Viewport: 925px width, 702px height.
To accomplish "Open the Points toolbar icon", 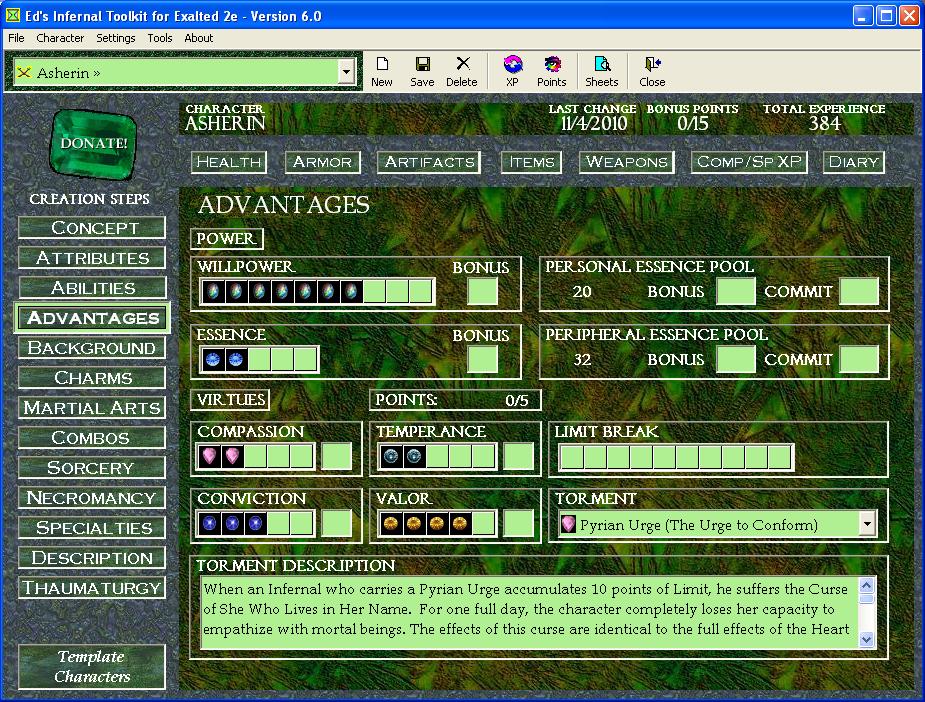I will pyautogui.click(x=552, y=71).
